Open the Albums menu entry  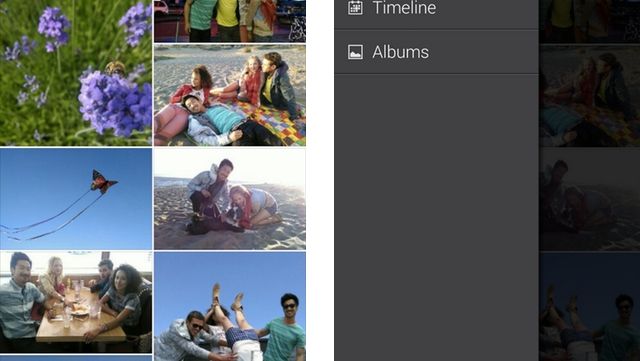coord(436,52)
